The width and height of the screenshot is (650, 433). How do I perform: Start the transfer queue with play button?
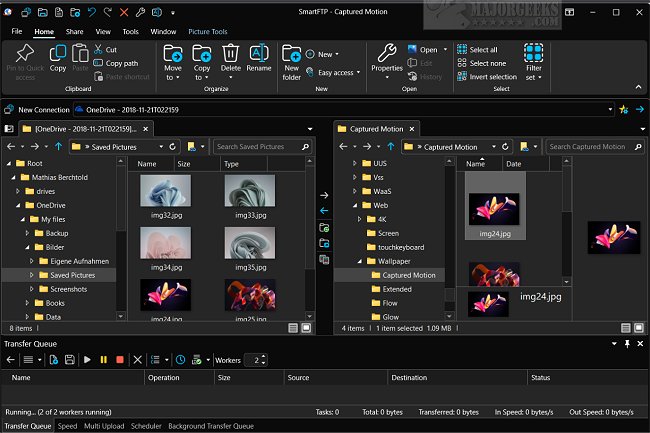87,359
